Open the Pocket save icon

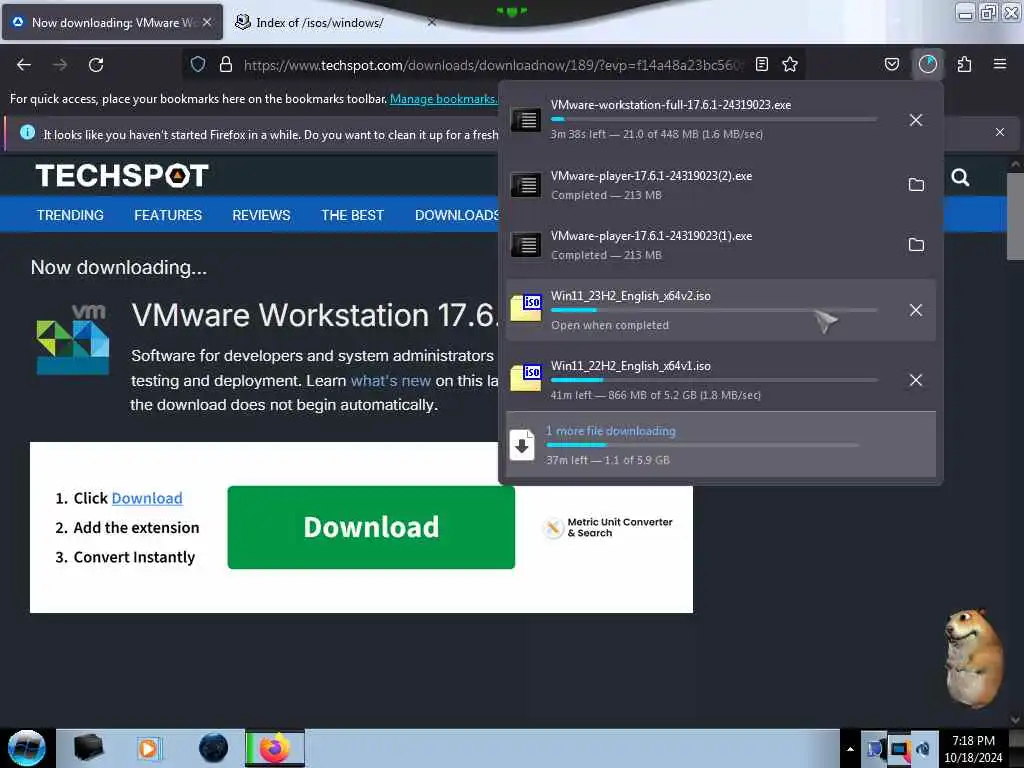pos(891,64)
